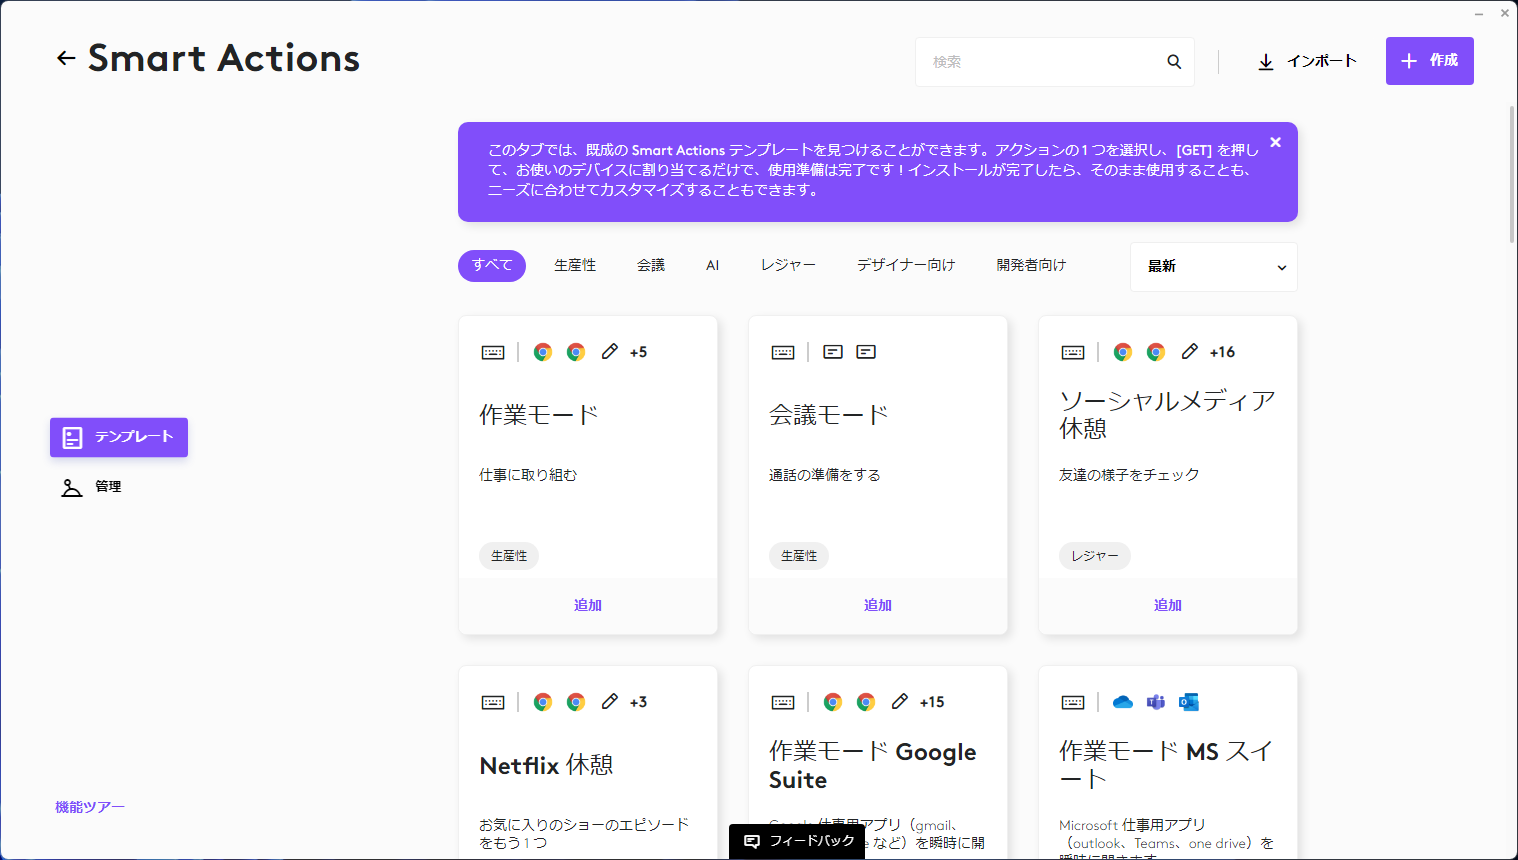Select the 生産性 filter tab

575,266
